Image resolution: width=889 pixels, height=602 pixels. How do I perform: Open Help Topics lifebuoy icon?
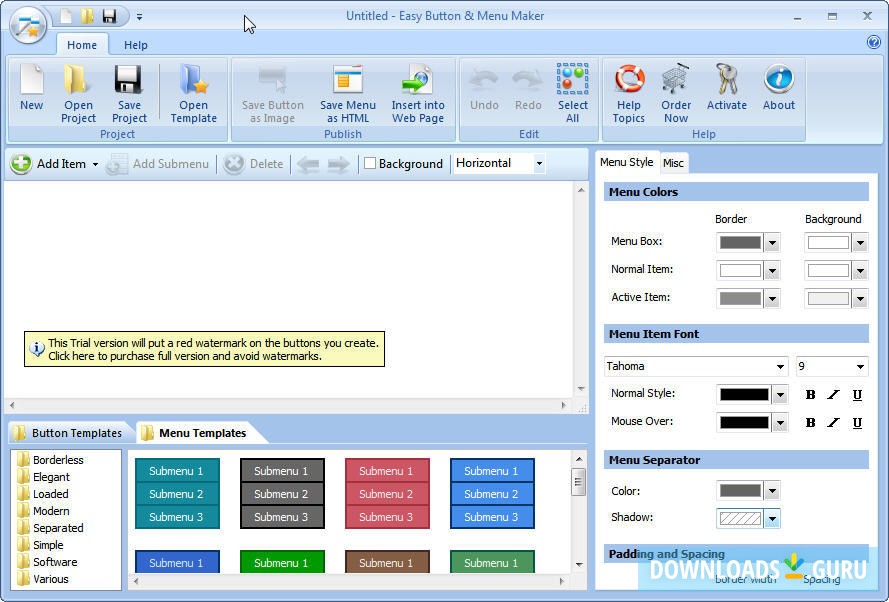628,82
